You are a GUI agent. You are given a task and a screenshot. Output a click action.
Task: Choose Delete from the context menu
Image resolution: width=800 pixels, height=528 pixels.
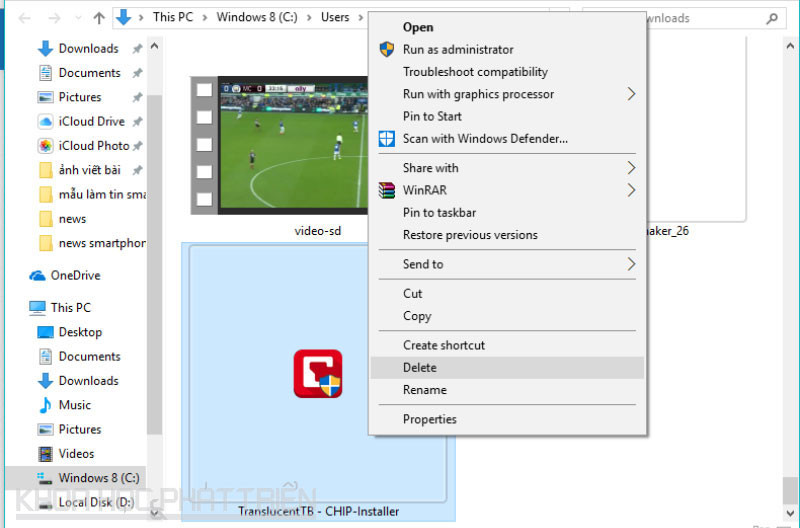click(420, 367)
